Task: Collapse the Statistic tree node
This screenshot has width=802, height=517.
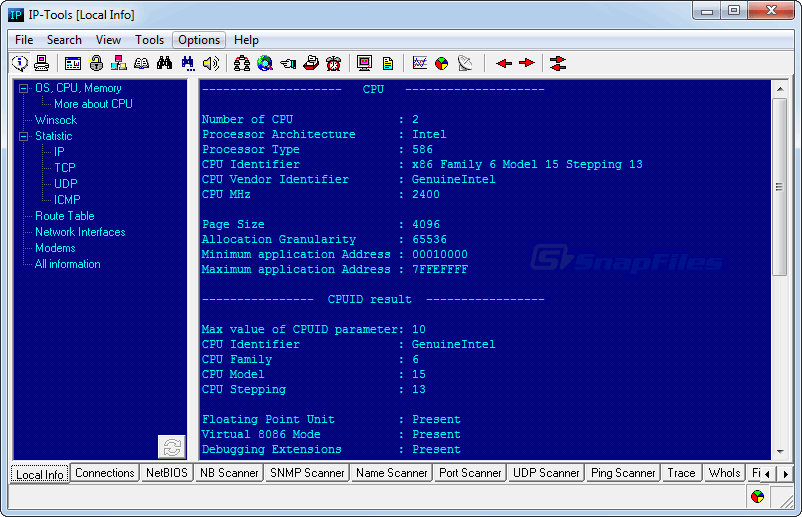Action: (23, 137)
